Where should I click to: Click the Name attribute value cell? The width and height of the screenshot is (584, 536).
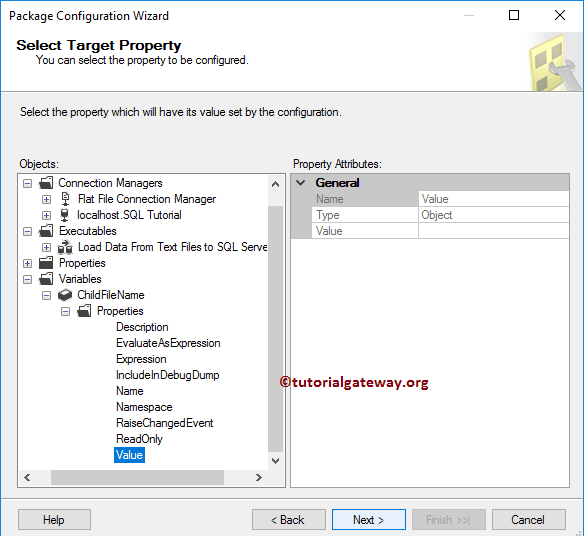pos(494,199)
